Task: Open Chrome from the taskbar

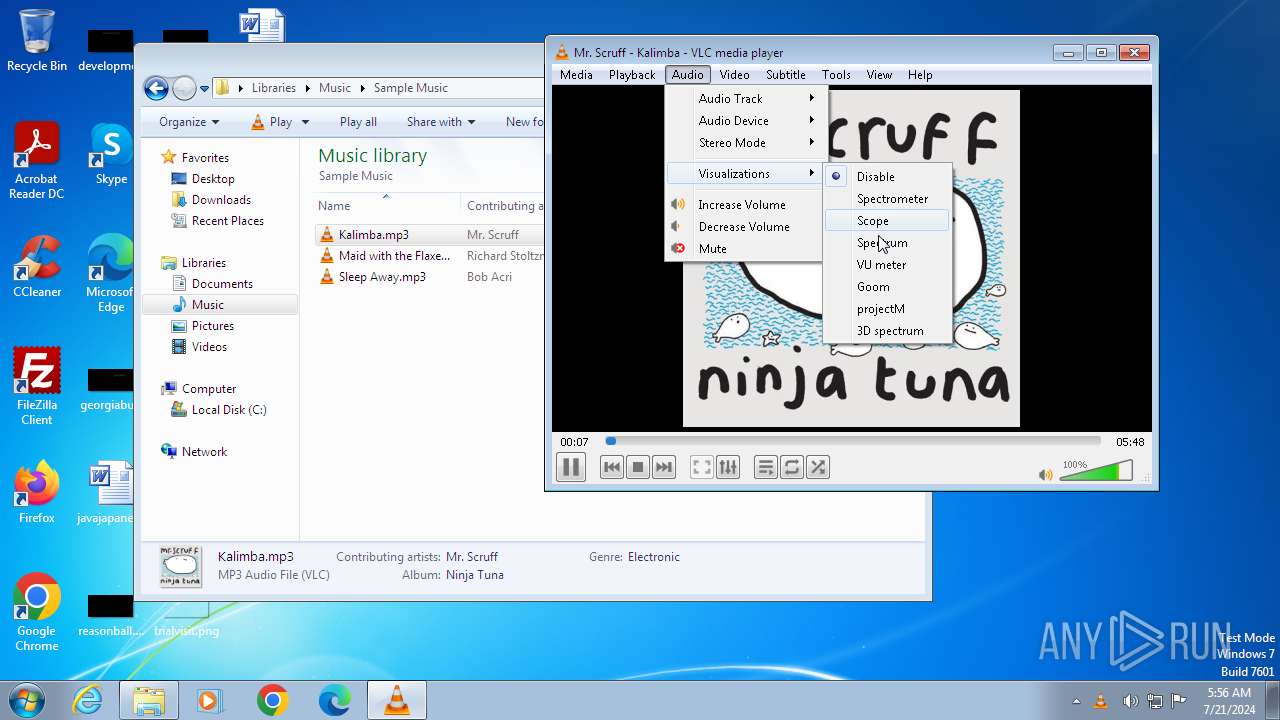Action: tap(272, 701)
